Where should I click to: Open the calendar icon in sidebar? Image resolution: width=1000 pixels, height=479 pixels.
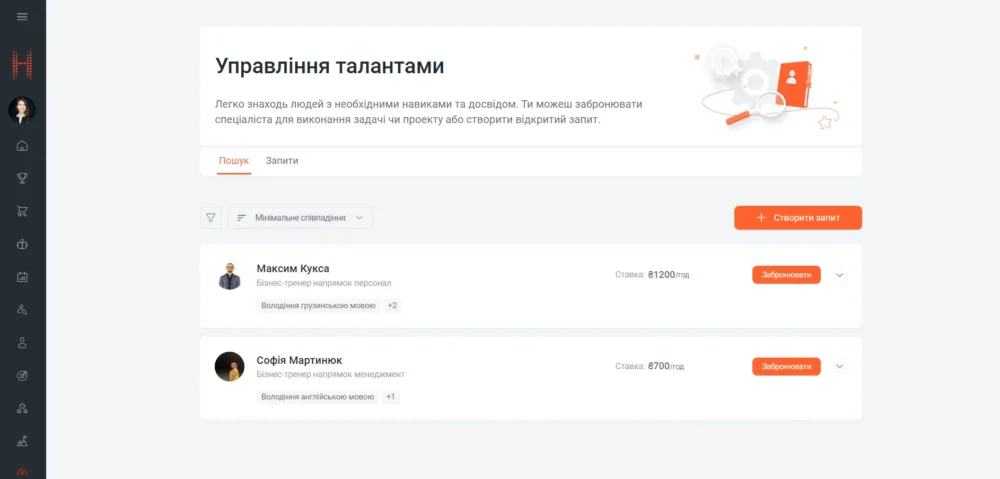point(22,277)
